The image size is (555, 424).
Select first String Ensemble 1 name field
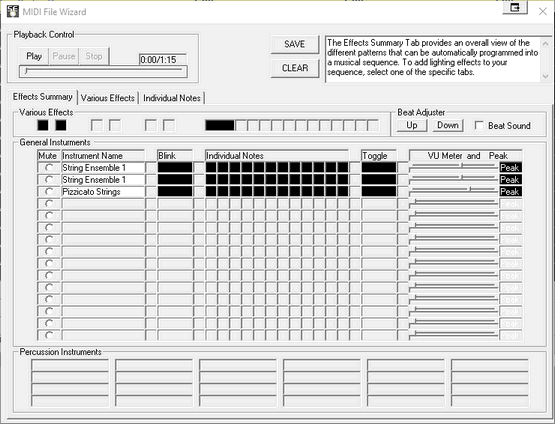pyautogui.click(x=103, y=168)
